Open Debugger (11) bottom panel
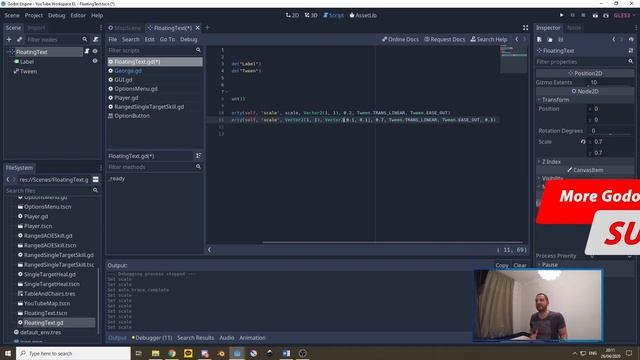The height and width of the screenshot is (360, 640). pyautogui.click(x=152, y=338)
